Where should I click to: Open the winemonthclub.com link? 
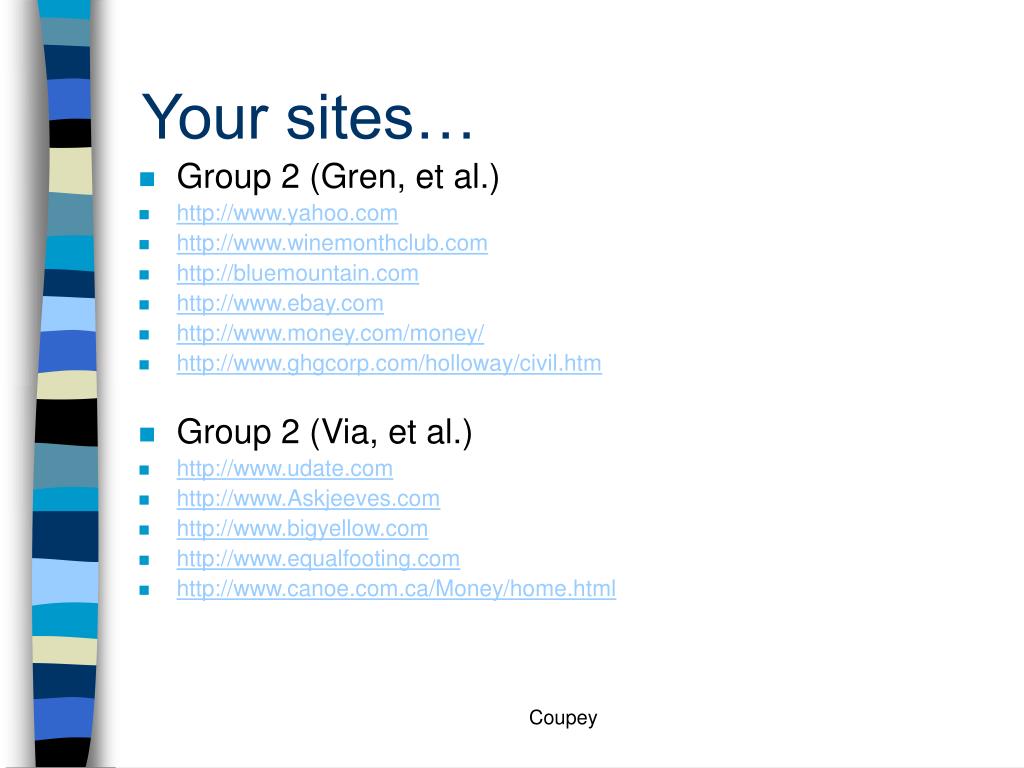click(x=332, y=244)
